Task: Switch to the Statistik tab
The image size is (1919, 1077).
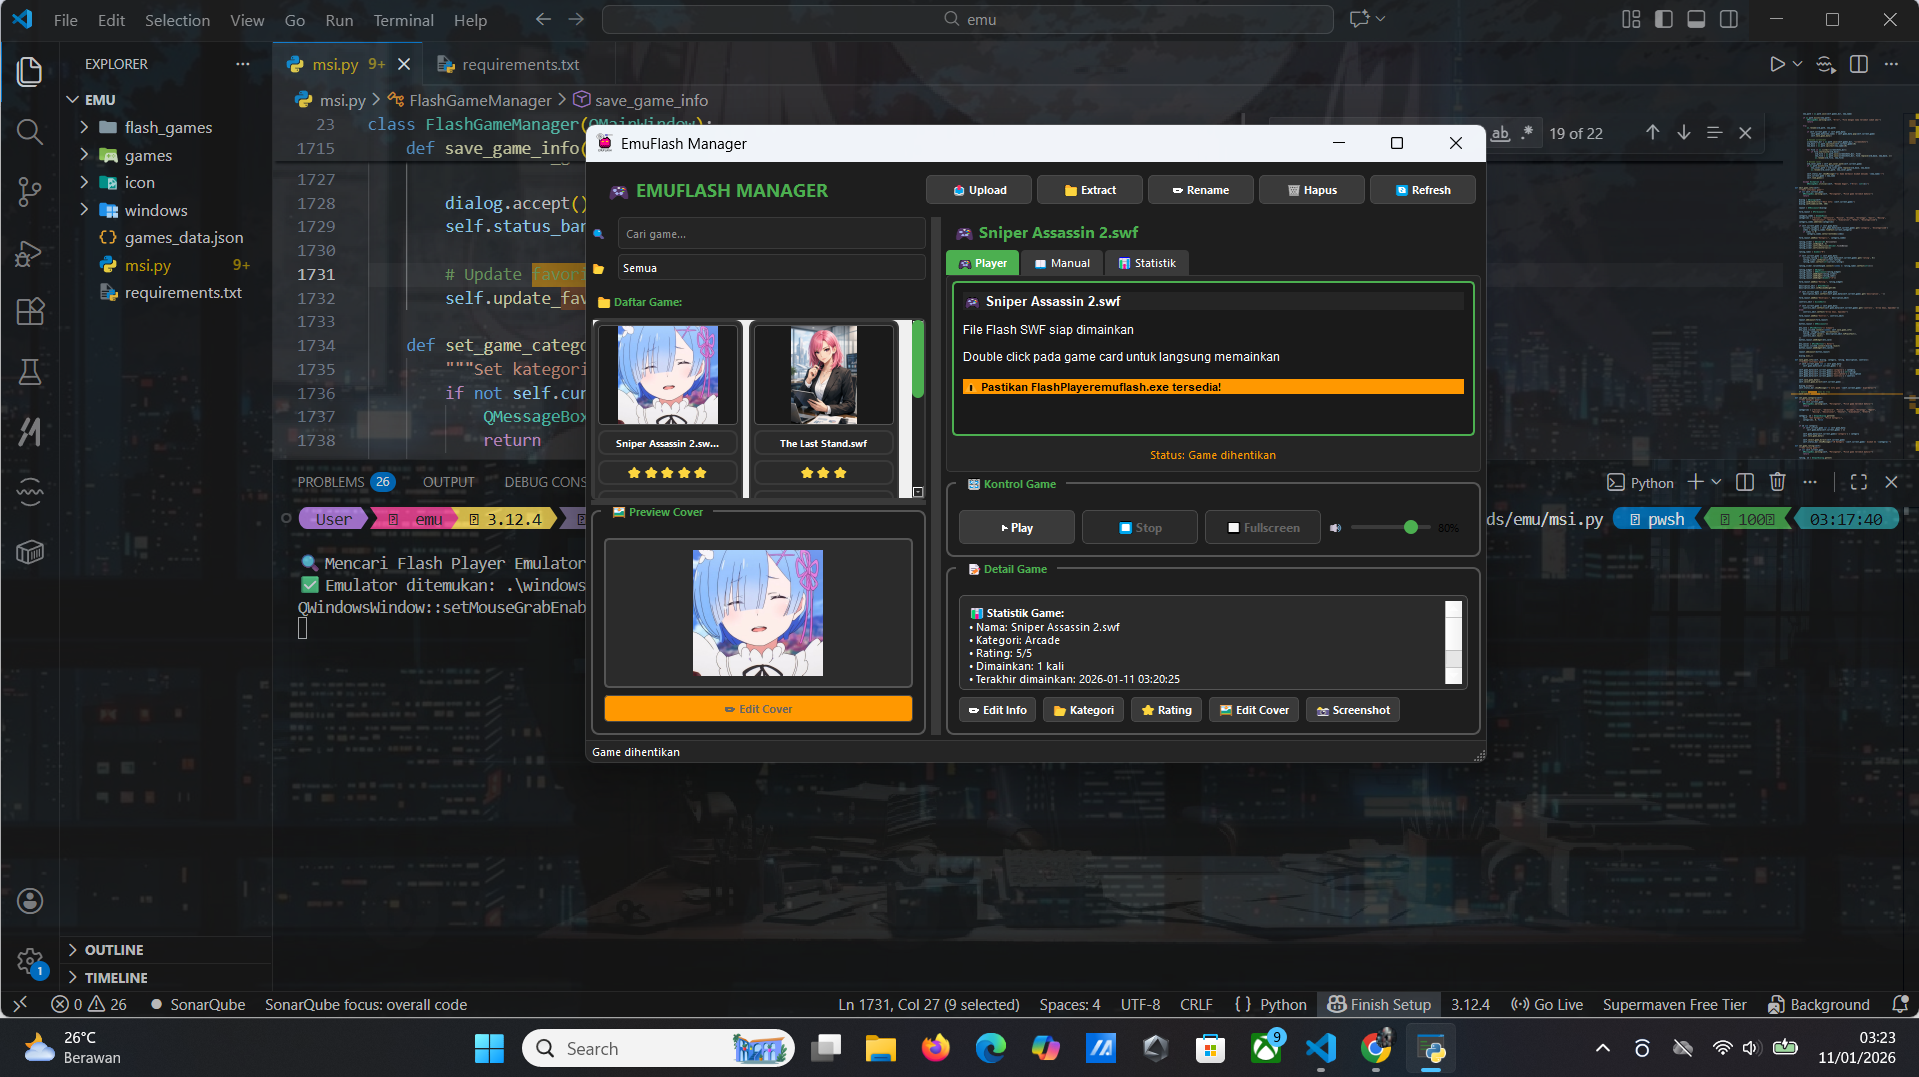Action: 1146,262
